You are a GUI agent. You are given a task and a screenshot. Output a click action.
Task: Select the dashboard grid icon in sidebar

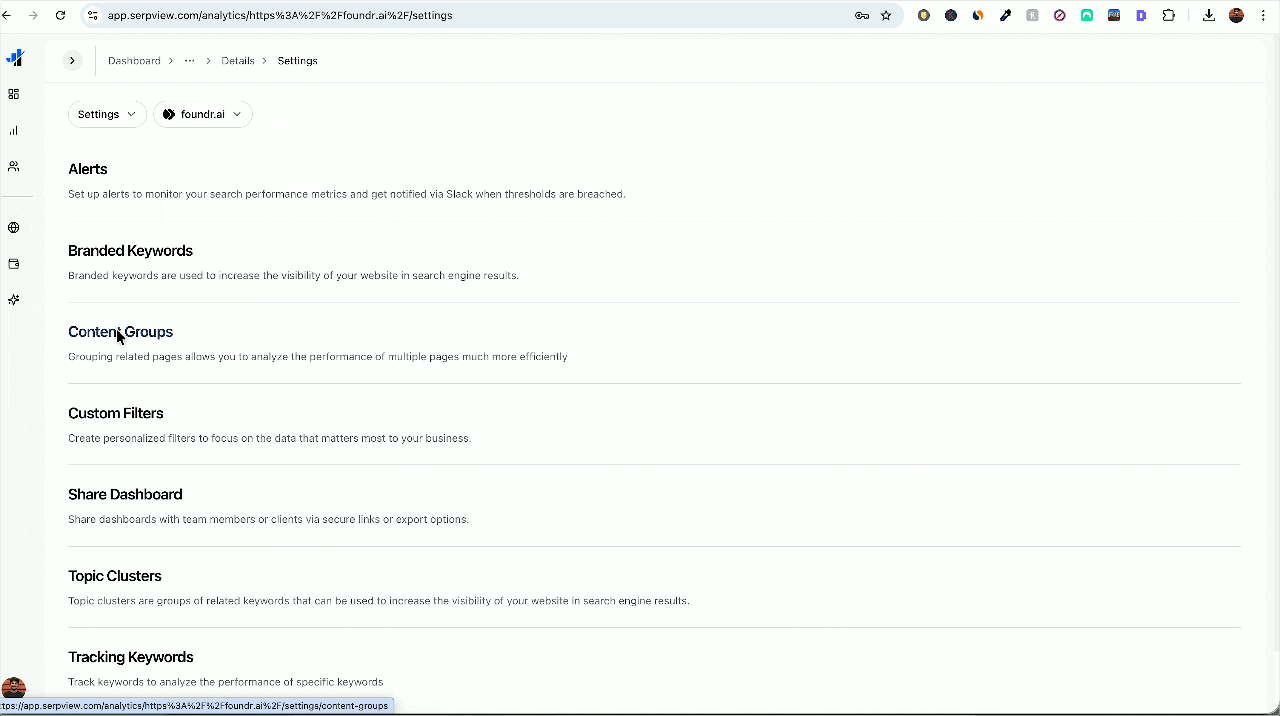coord(14,94)
